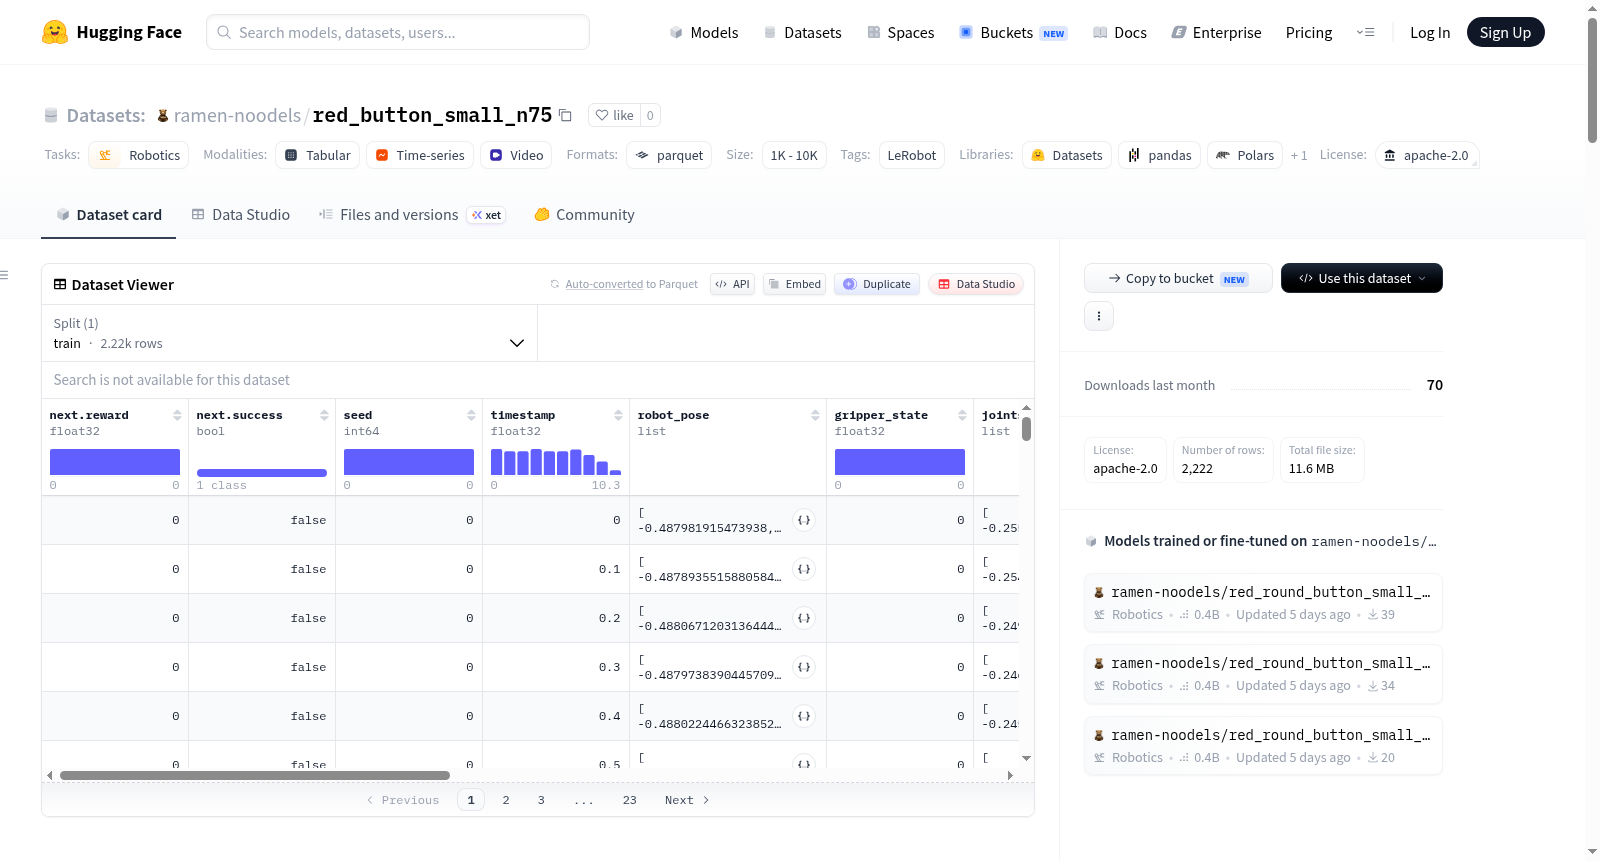This screenshot has height=861, width=1600.
Task: Open the expanded navigation menu icon
Action: (x=1365, y=33)
